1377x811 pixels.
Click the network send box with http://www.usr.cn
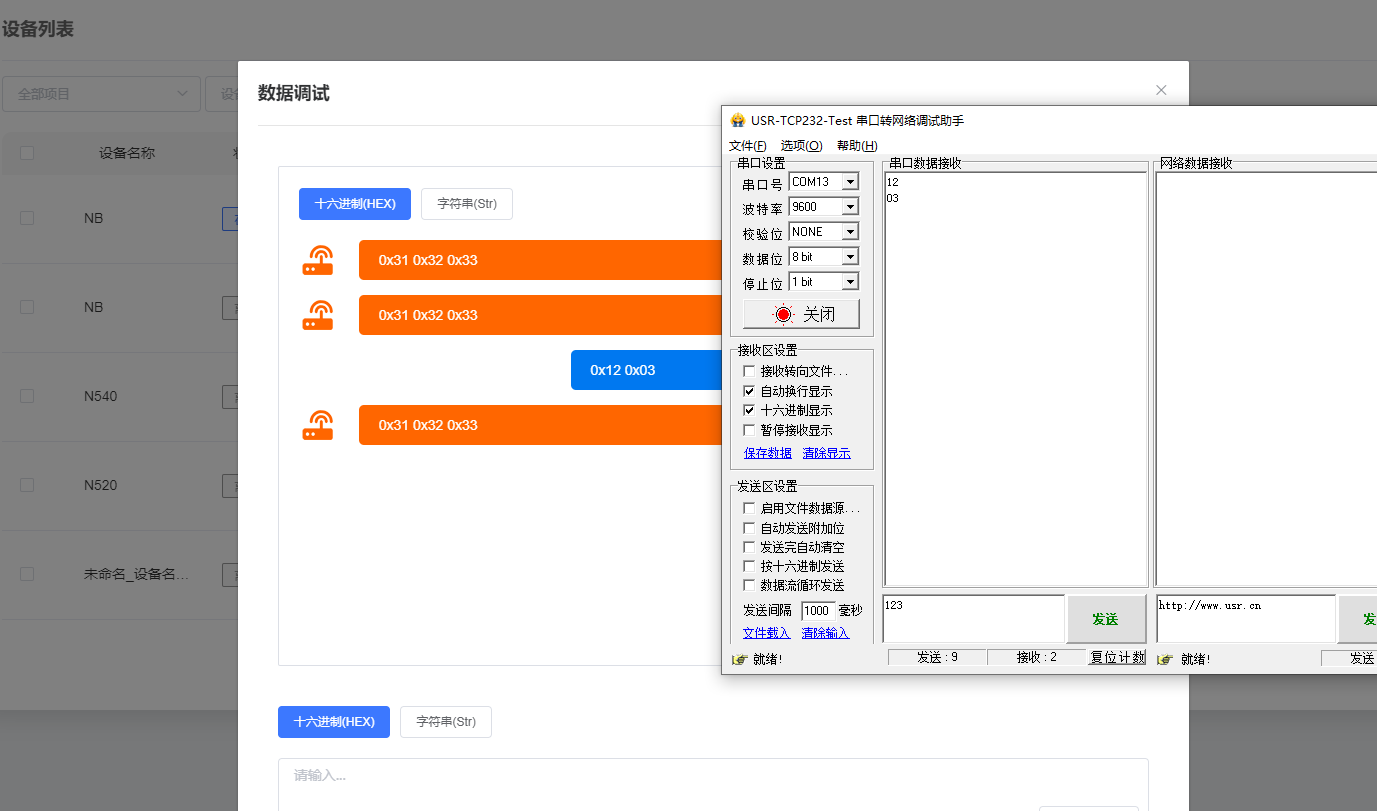click(x=1246, y=619)
